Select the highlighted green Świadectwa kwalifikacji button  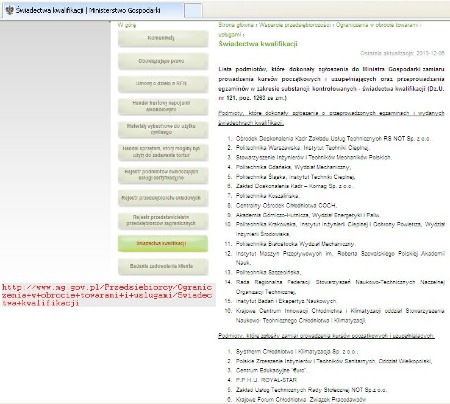(x=163, y=243)
